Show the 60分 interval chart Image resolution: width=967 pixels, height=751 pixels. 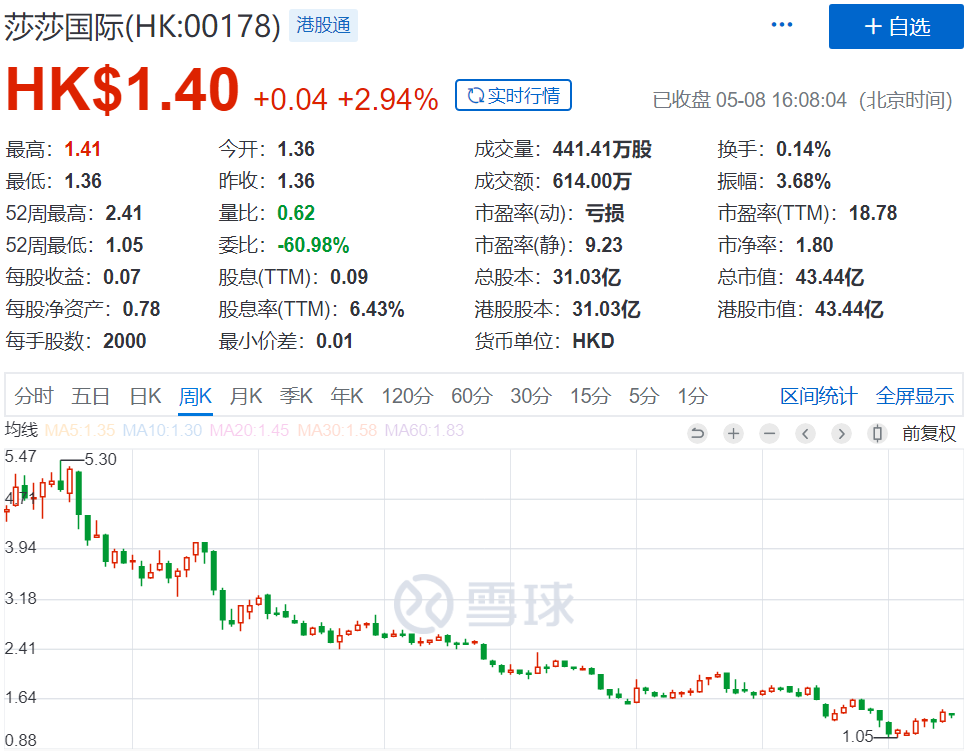(x=472, y=396)
